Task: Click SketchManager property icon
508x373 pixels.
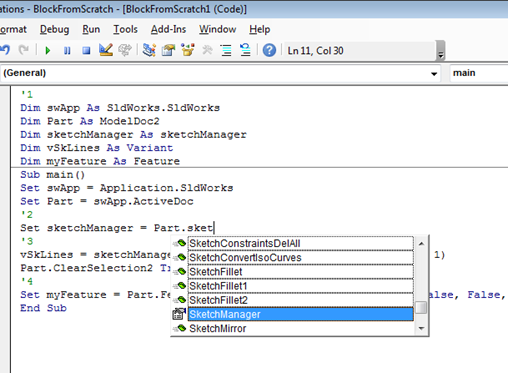Action: point(179,314)
